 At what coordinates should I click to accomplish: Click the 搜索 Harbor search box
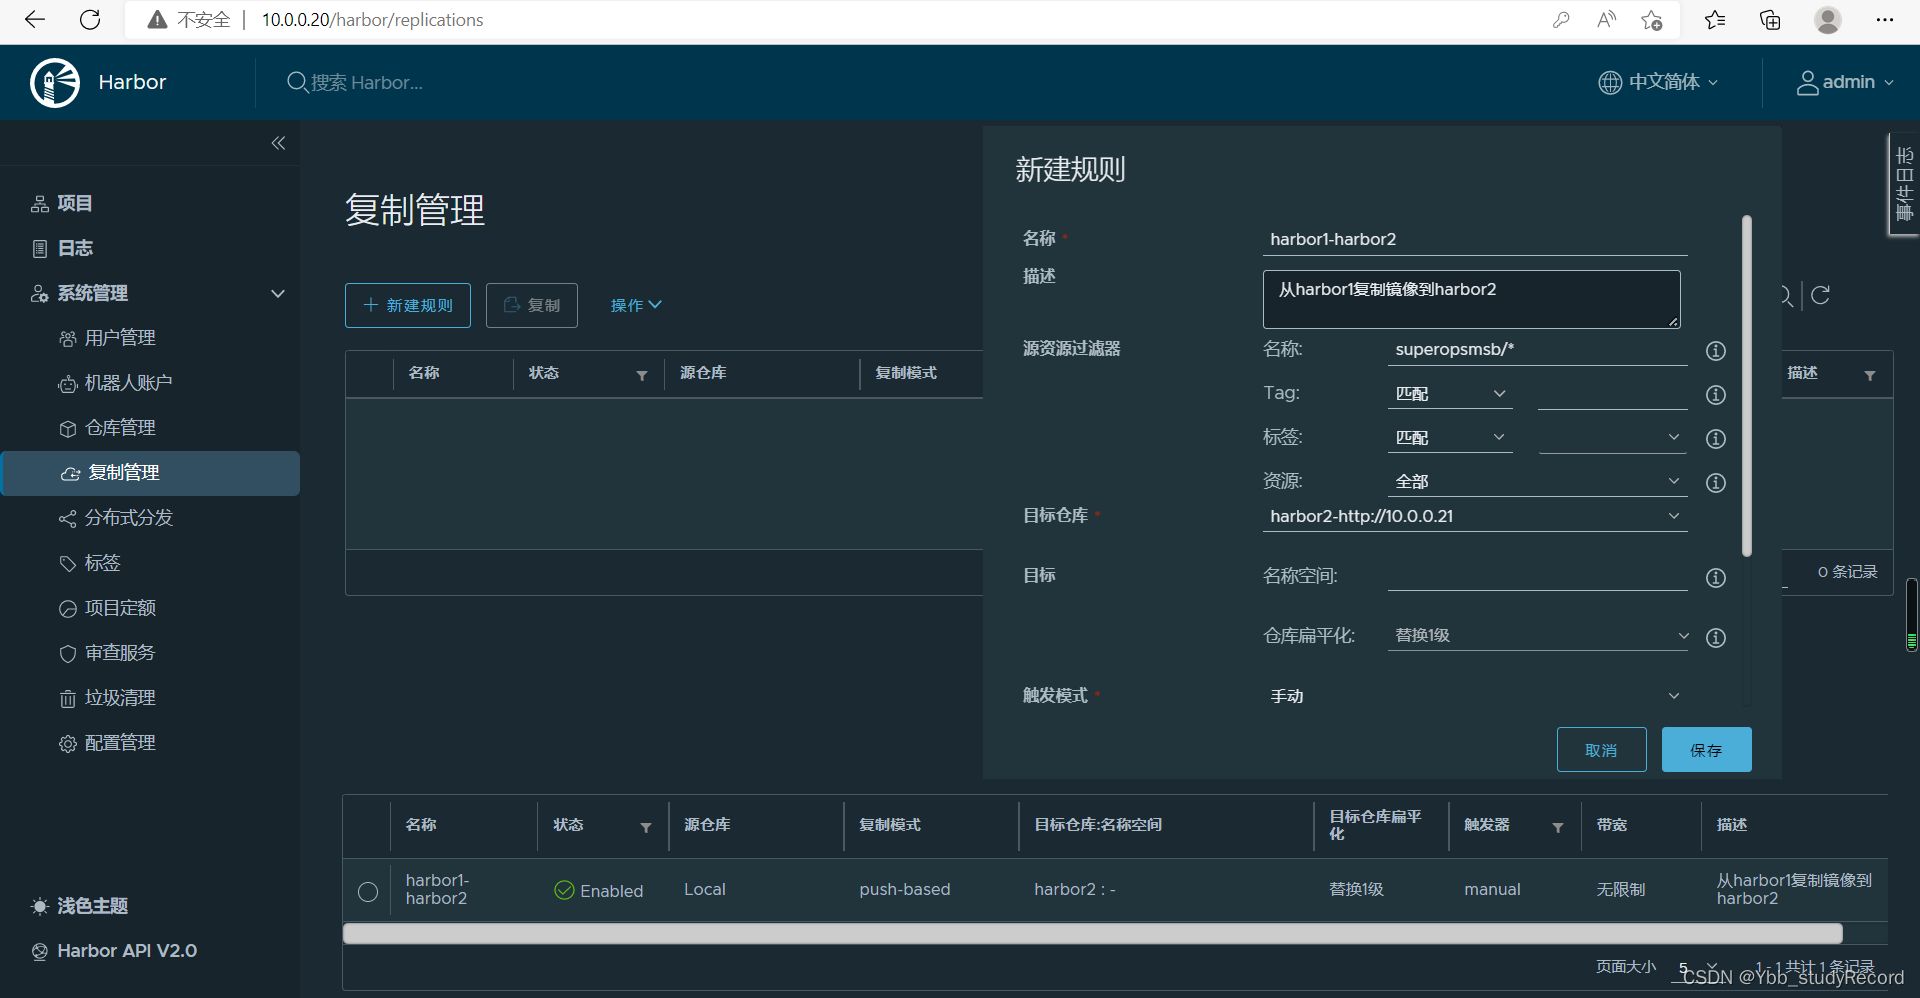pyautogui.click(x=365, y=82)
